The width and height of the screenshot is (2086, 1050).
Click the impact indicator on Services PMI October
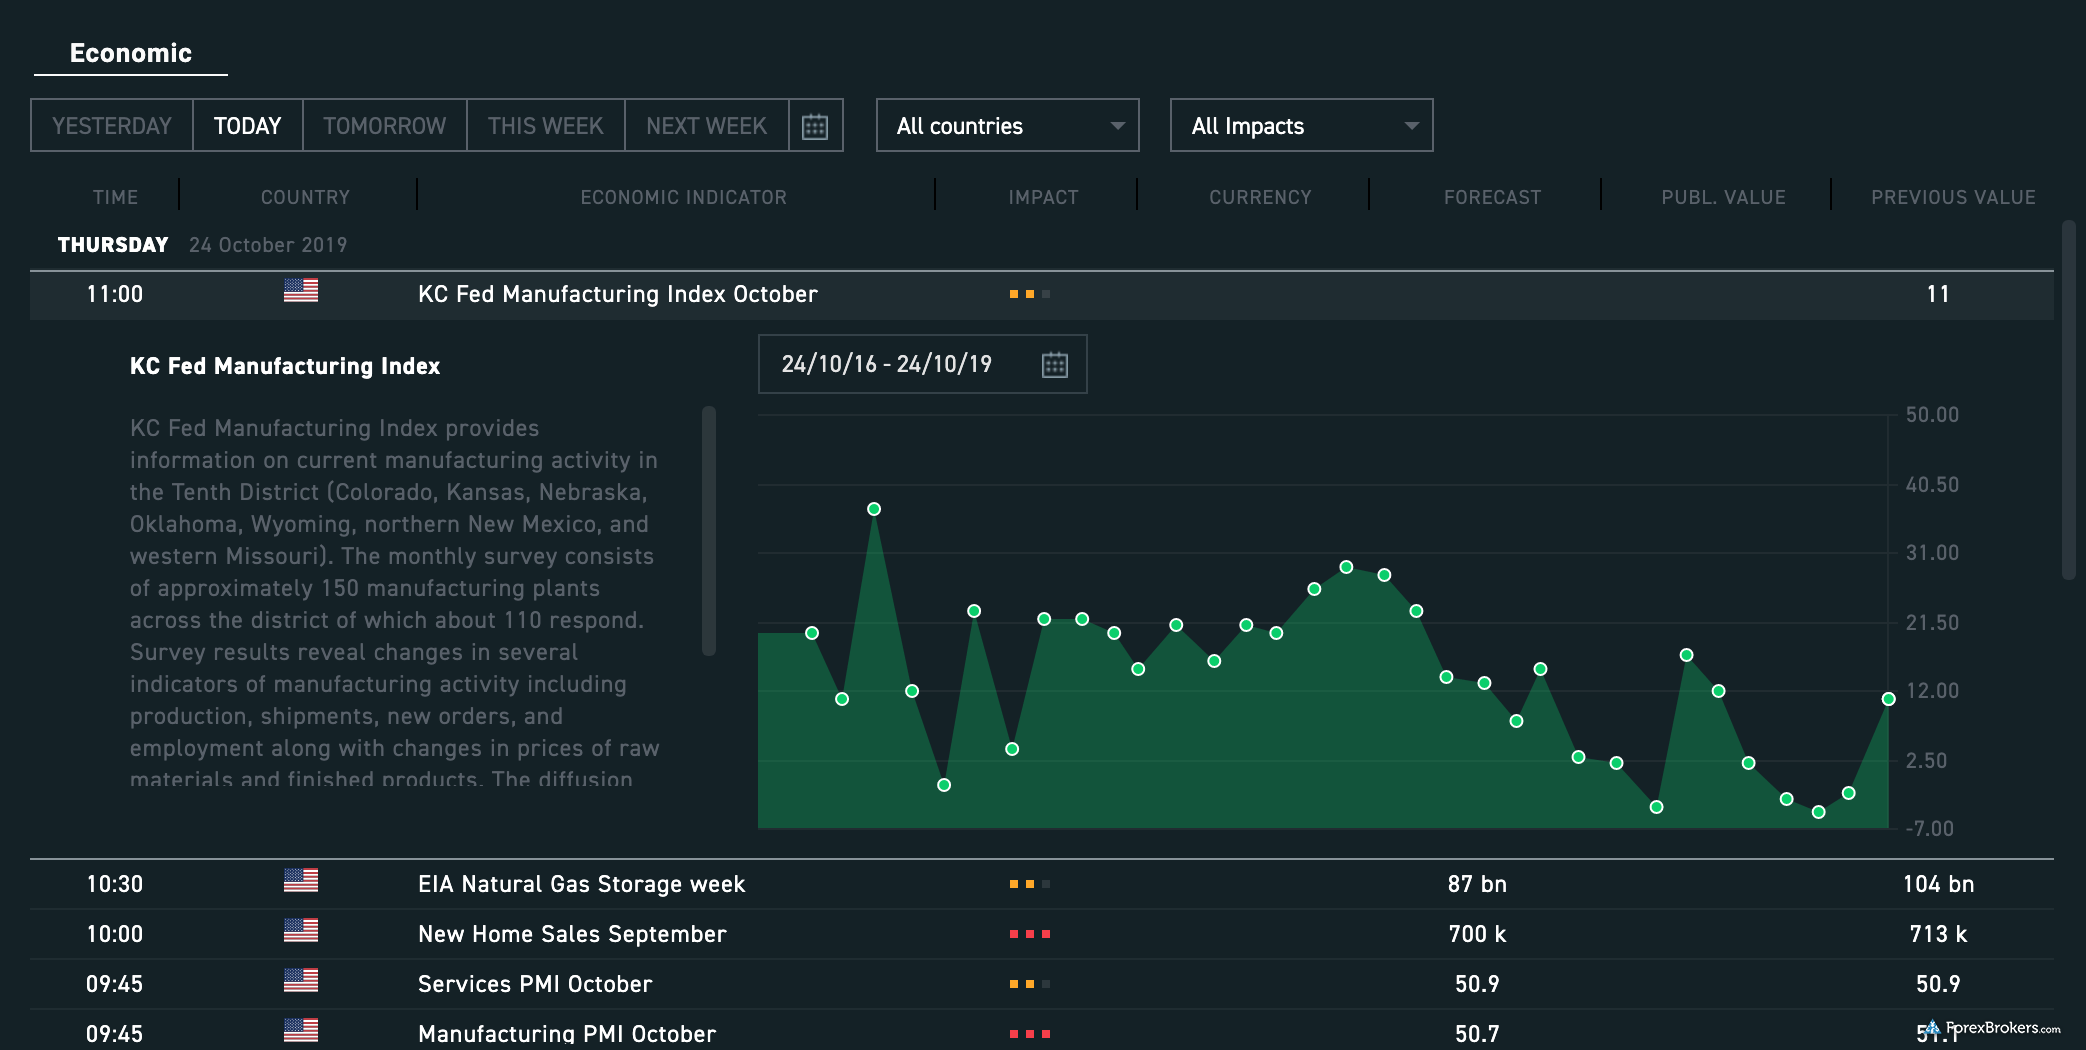click(x=1029, y=984)
